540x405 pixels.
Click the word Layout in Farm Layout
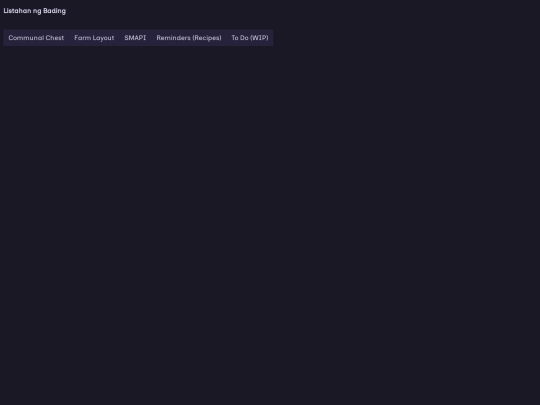point(103,38)
